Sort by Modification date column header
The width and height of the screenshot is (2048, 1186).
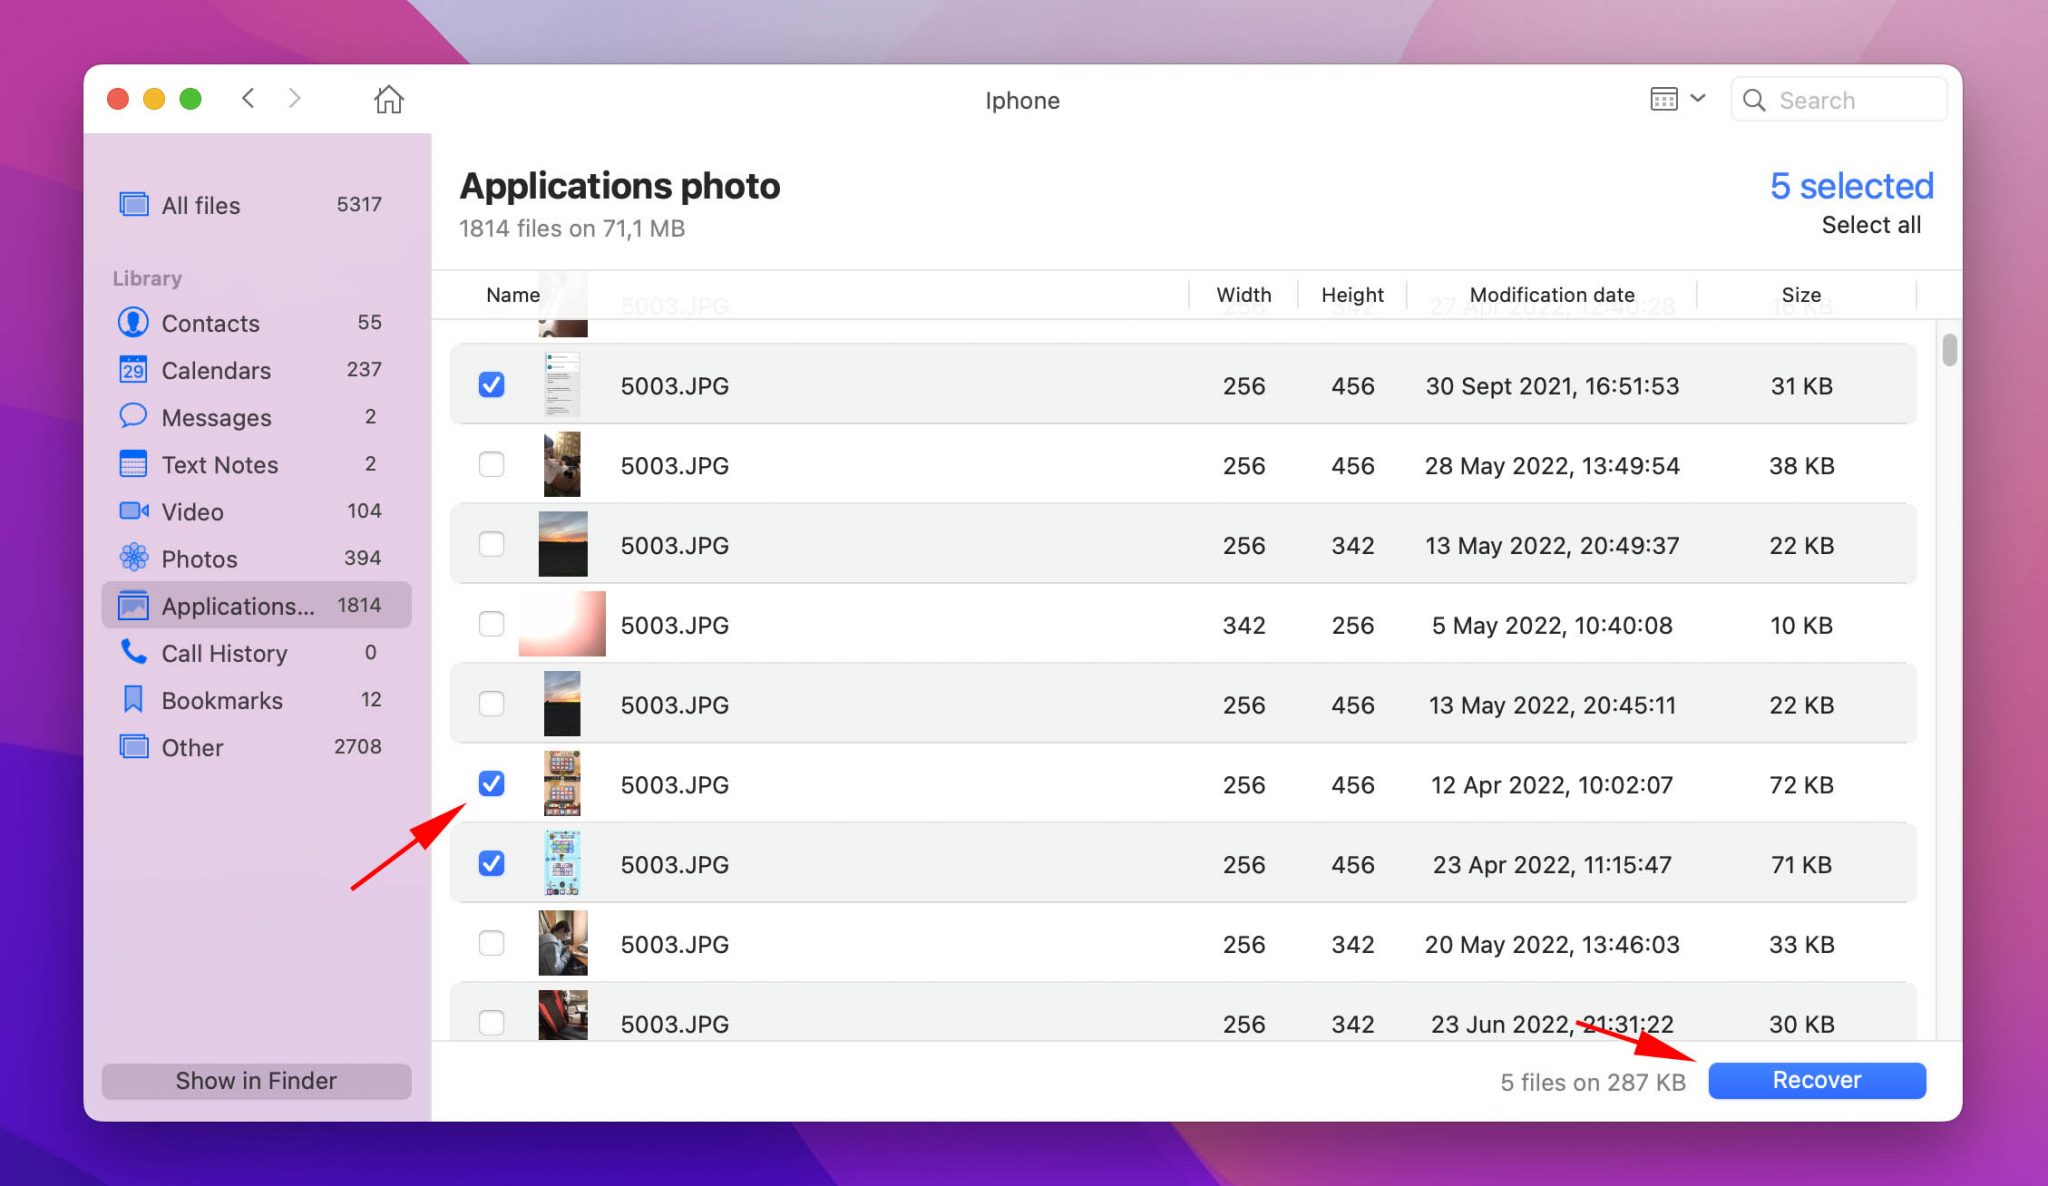pos(1551,294)
